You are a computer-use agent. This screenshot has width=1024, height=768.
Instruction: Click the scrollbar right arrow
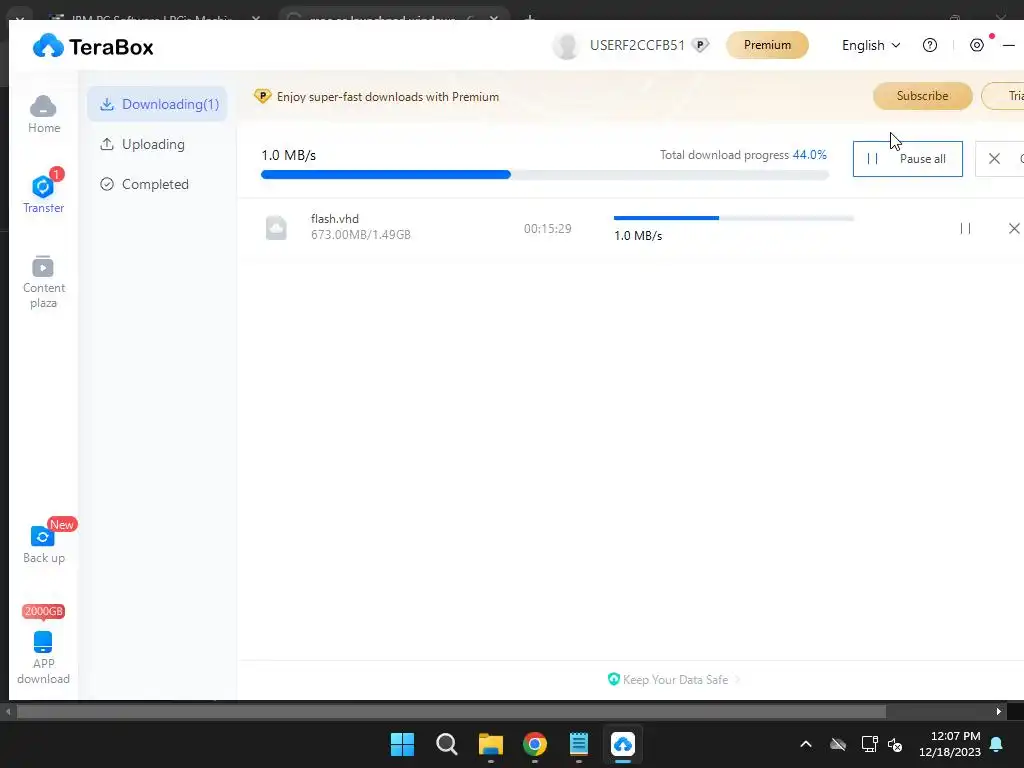[999, 711]
